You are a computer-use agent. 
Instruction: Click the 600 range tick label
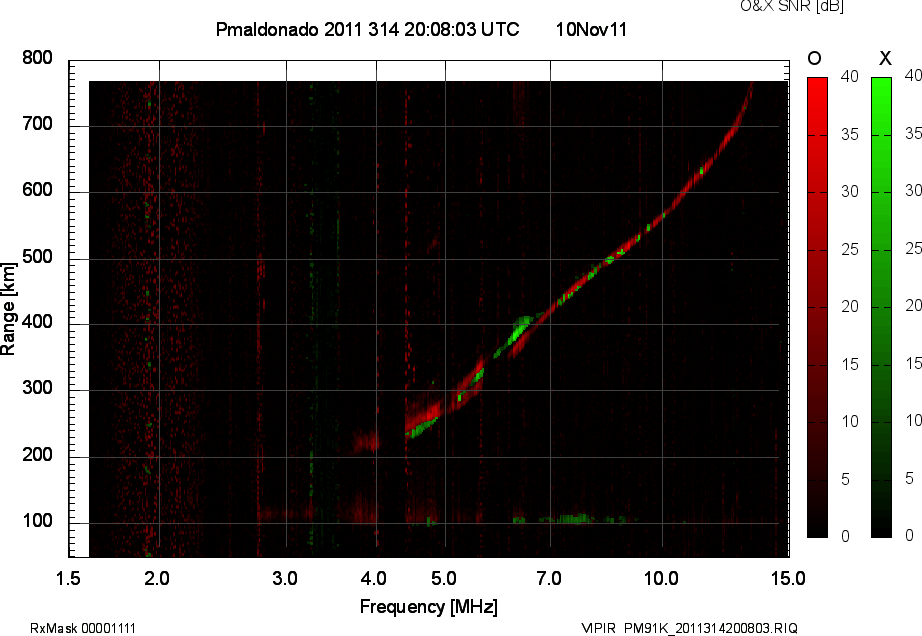click(x=37, y=190)
